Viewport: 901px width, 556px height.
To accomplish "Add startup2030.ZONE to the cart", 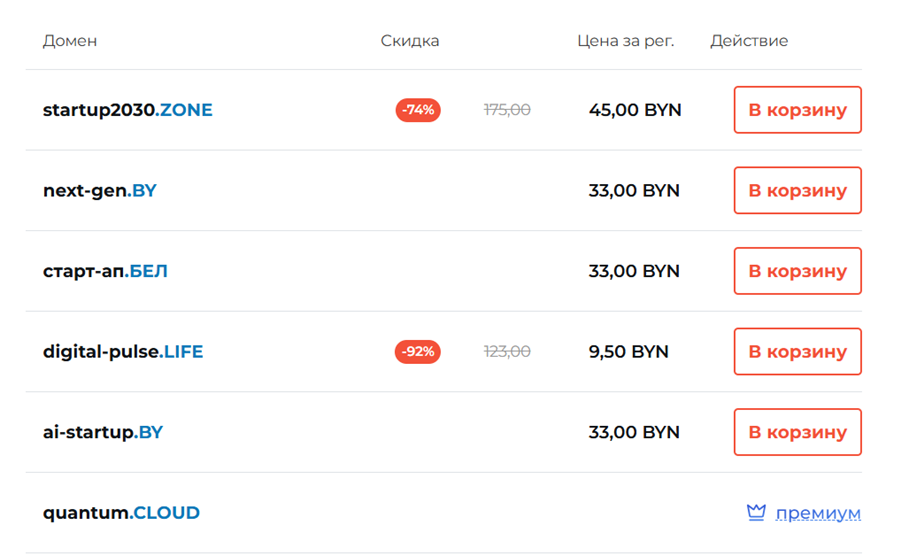I will coord(797,110).
